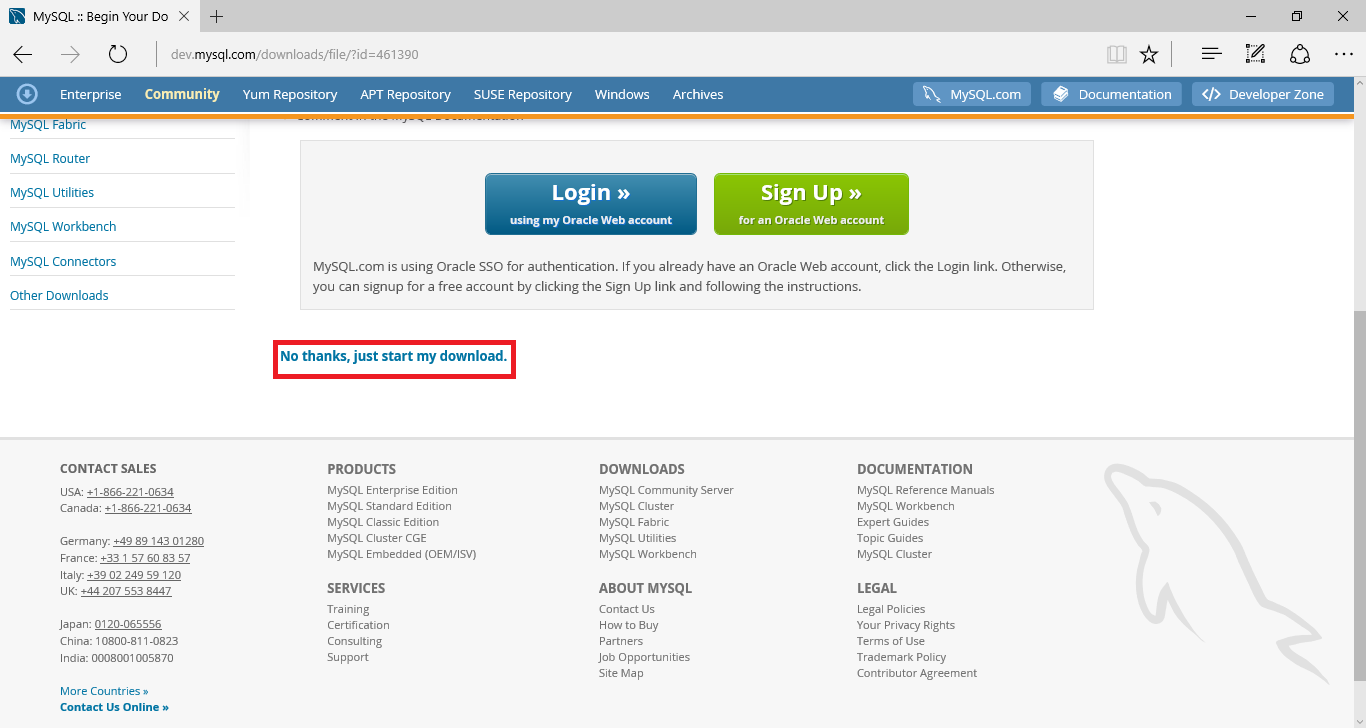
Task: Open MySQL Connectors in sidebar
Action: coord(63,261)
